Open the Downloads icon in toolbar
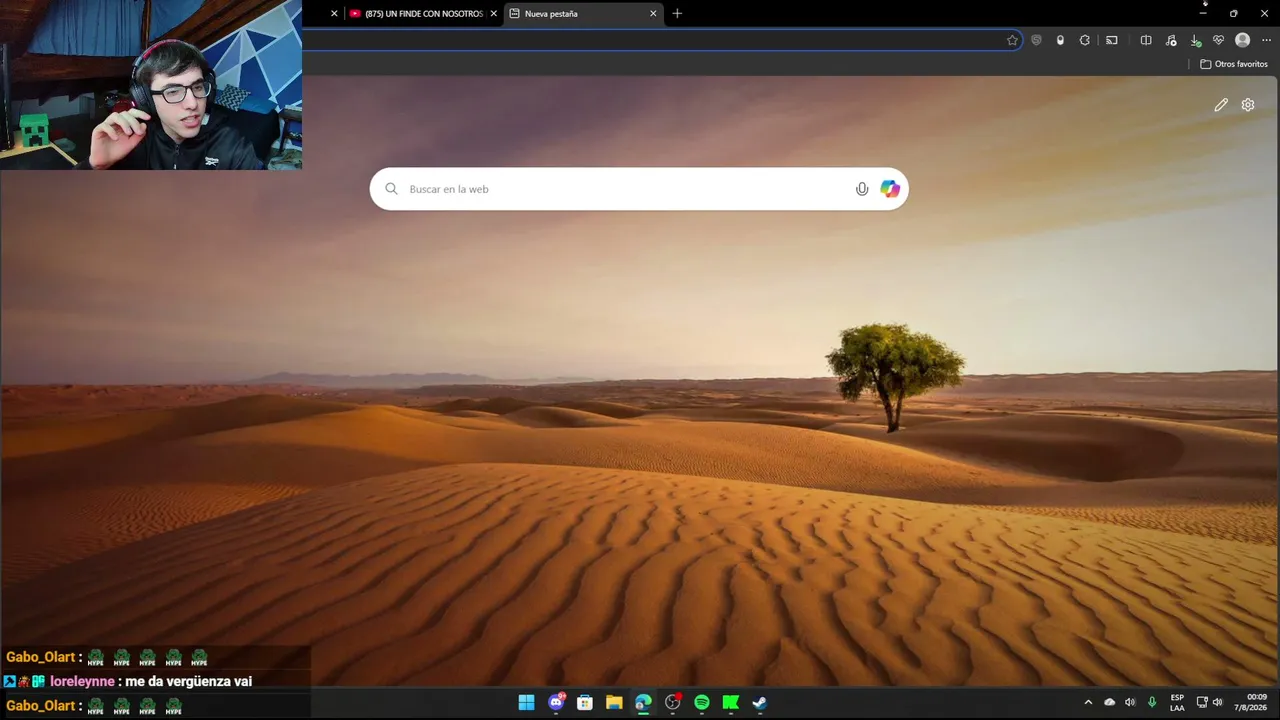The width and height of the screenshot is (1280, 720). [x=1195, y=40]
